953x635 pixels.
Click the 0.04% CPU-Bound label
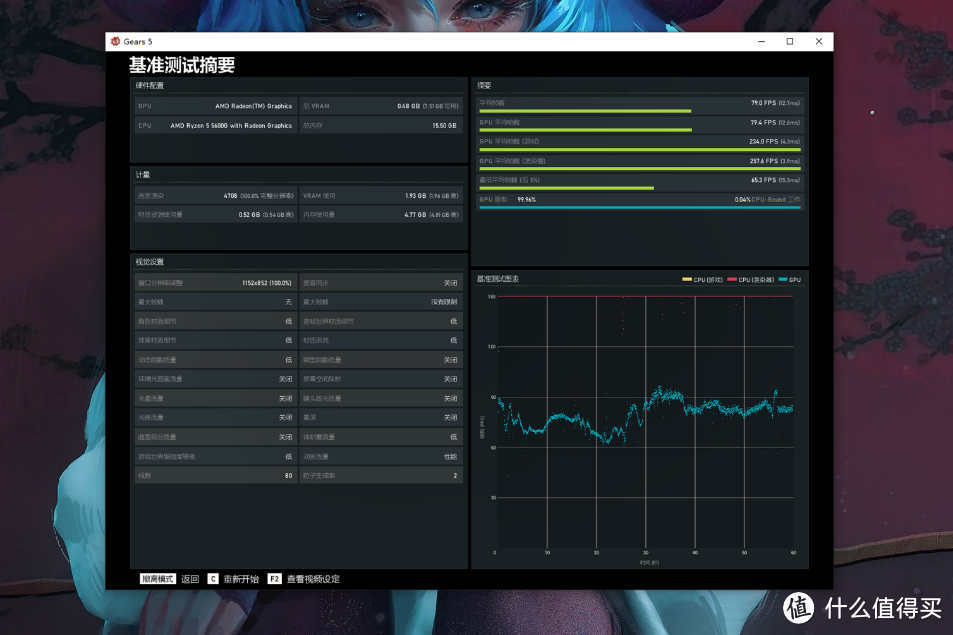click(767, 199)
